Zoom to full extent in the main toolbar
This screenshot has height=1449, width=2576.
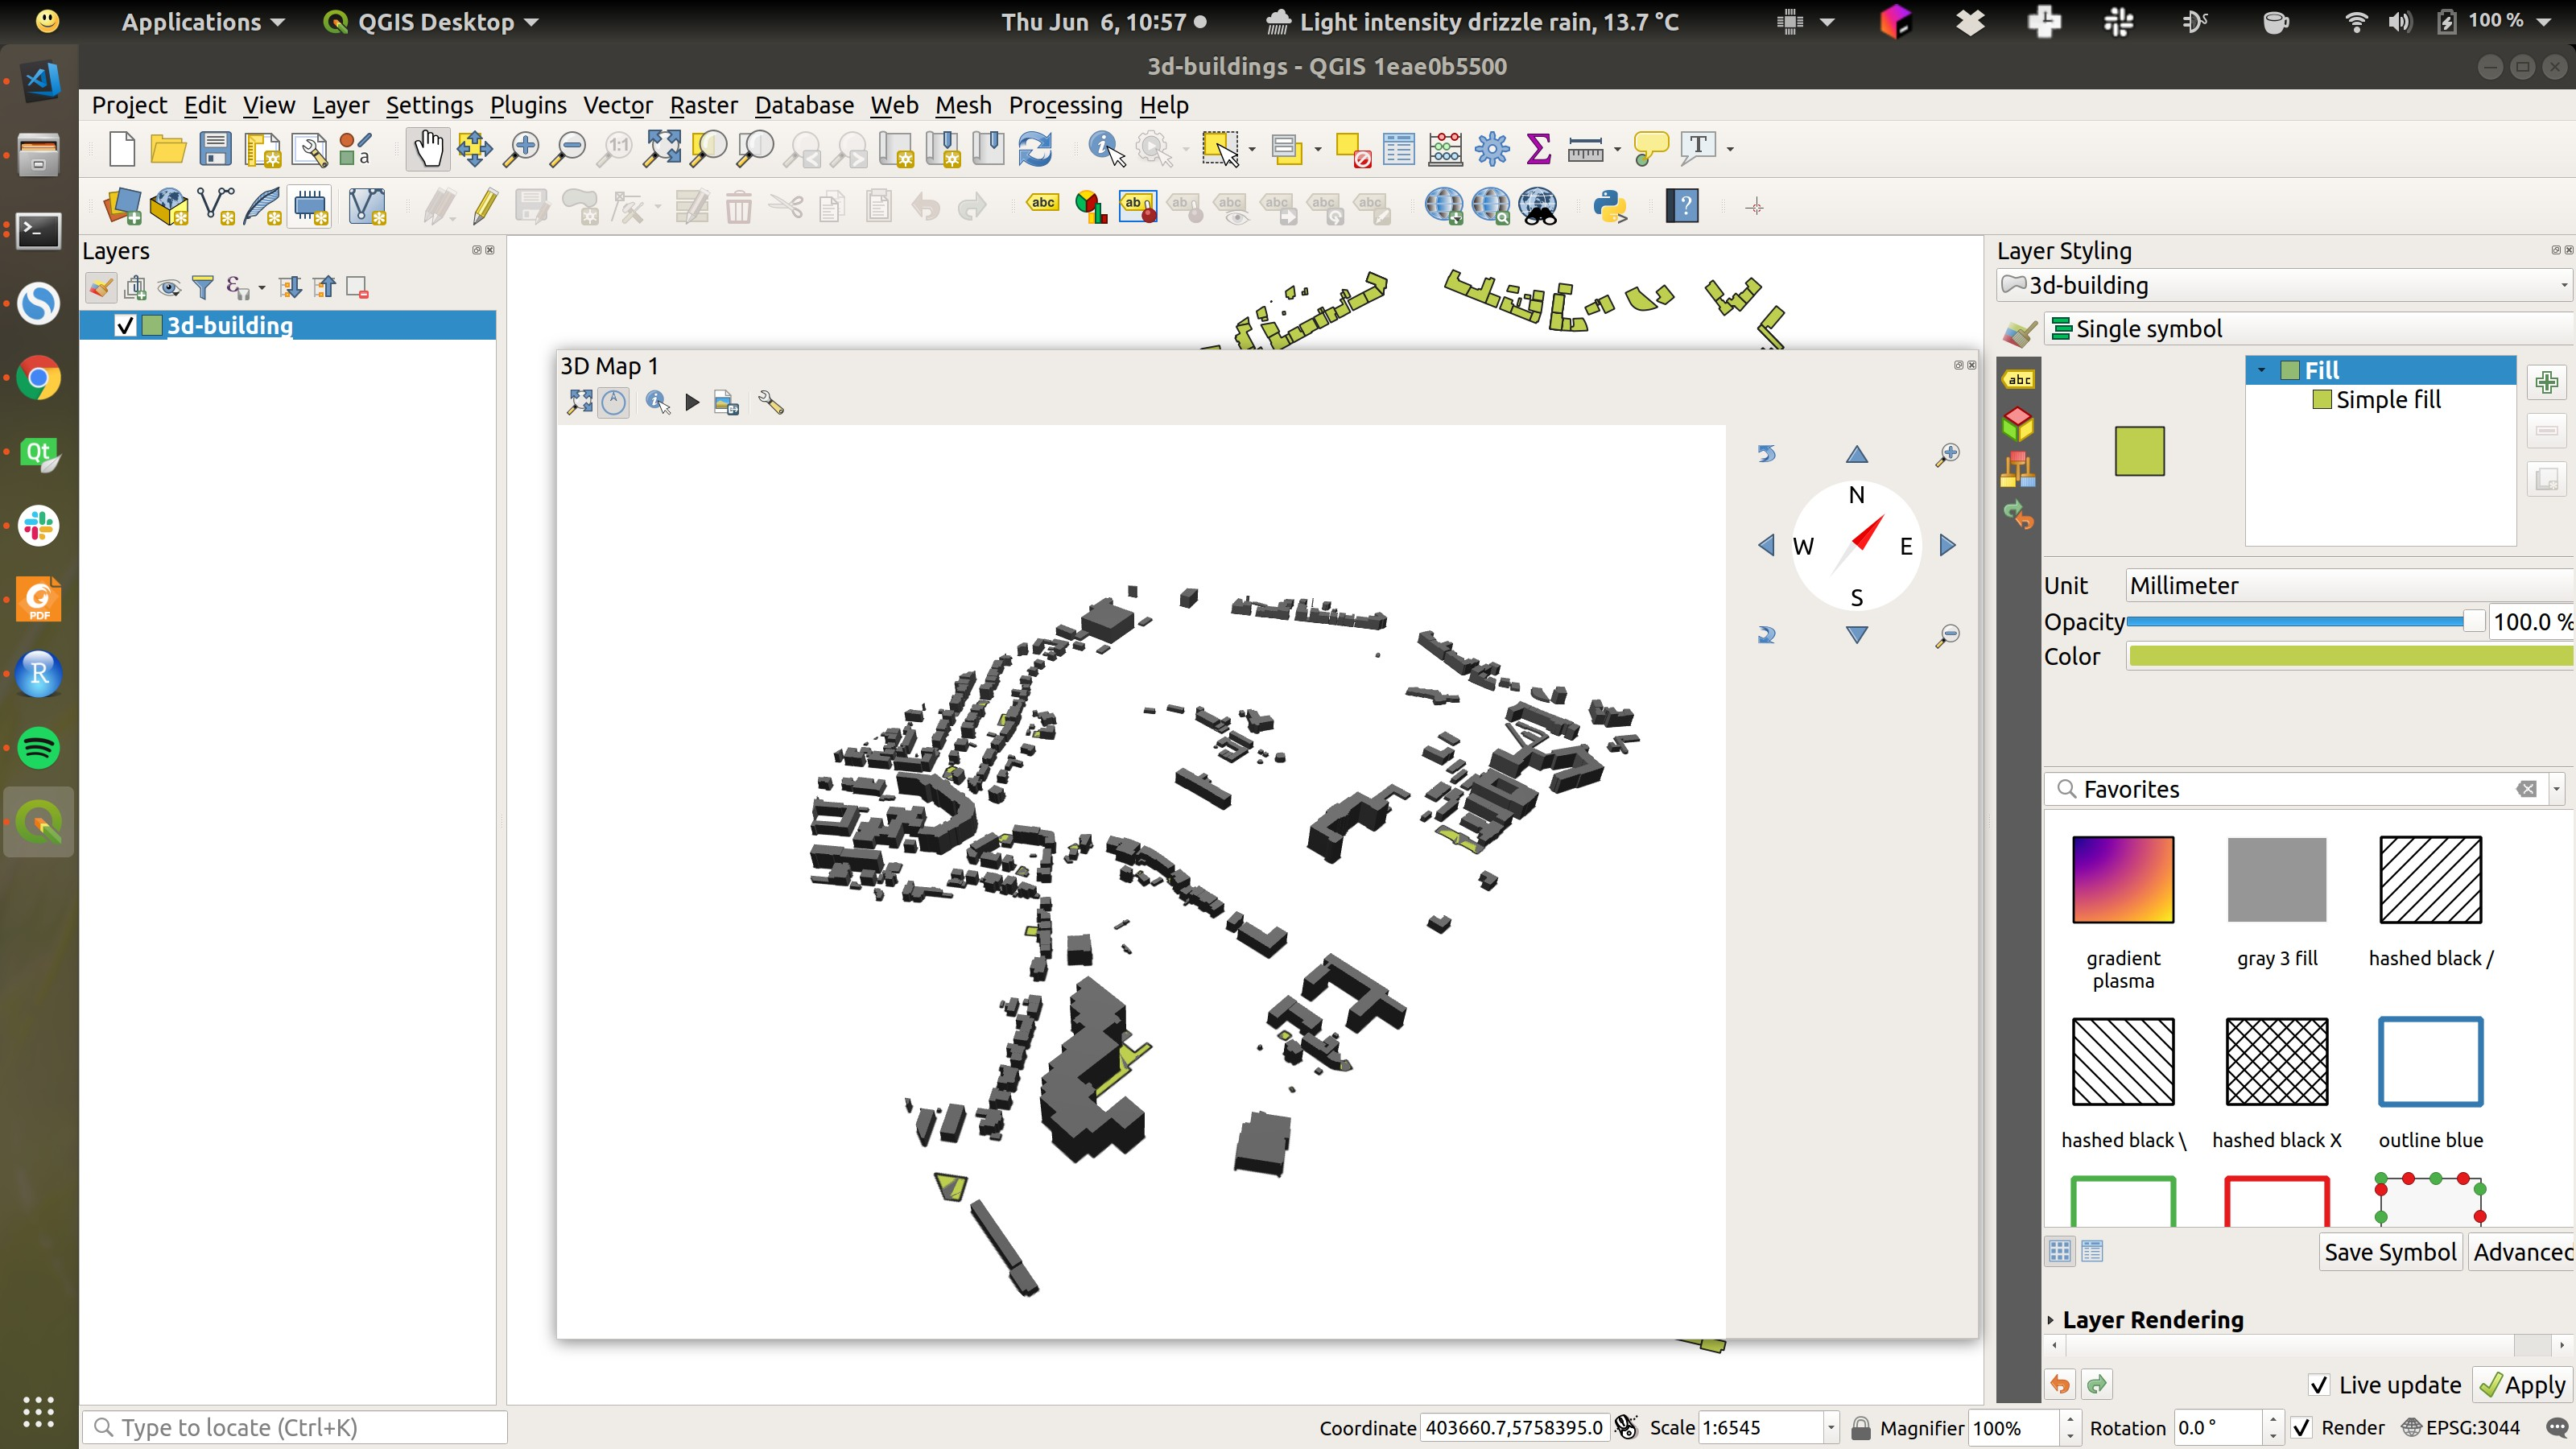pyautogui.click(x=662, y=150)
